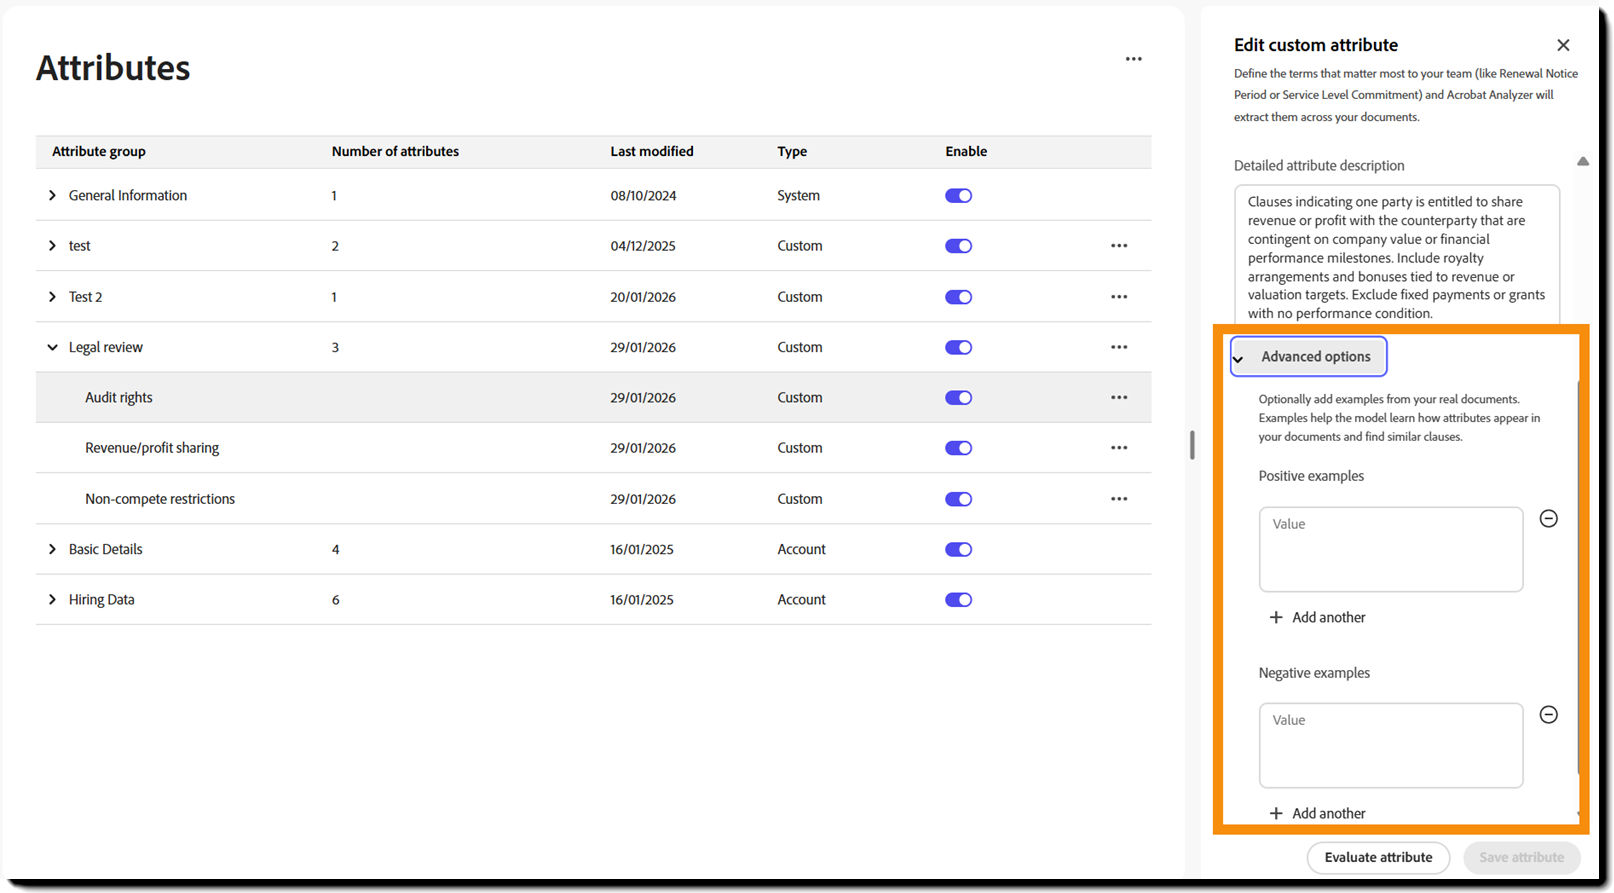Open more options for test group
The width and height of the screenshot is (1614, 893).
click(1119, 246)
